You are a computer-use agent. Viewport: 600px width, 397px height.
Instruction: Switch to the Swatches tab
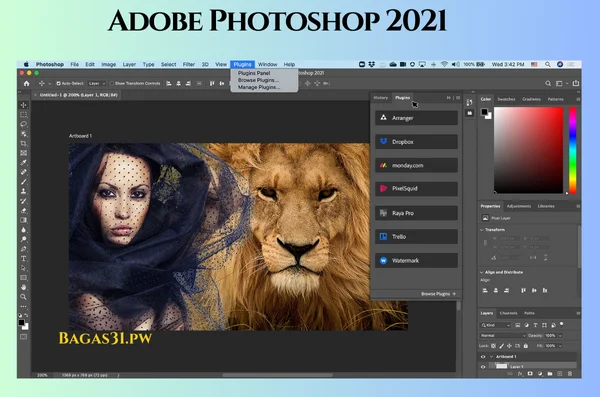tap(506, 99)
